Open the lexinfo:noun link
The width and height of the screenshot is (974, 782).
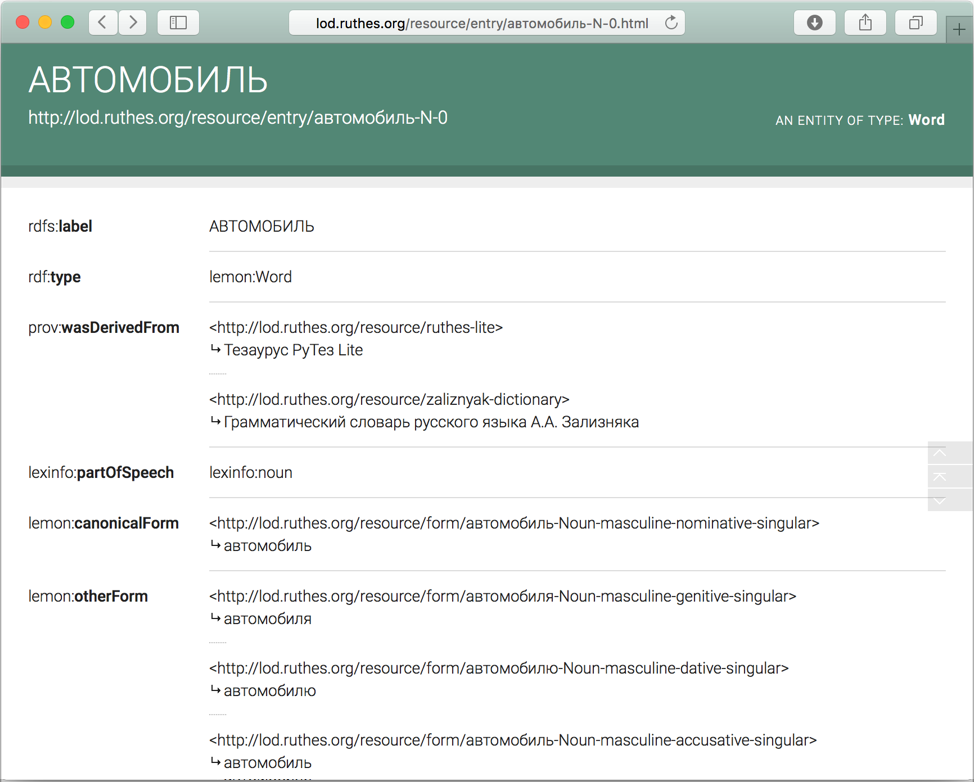click(x=250, y=473)
